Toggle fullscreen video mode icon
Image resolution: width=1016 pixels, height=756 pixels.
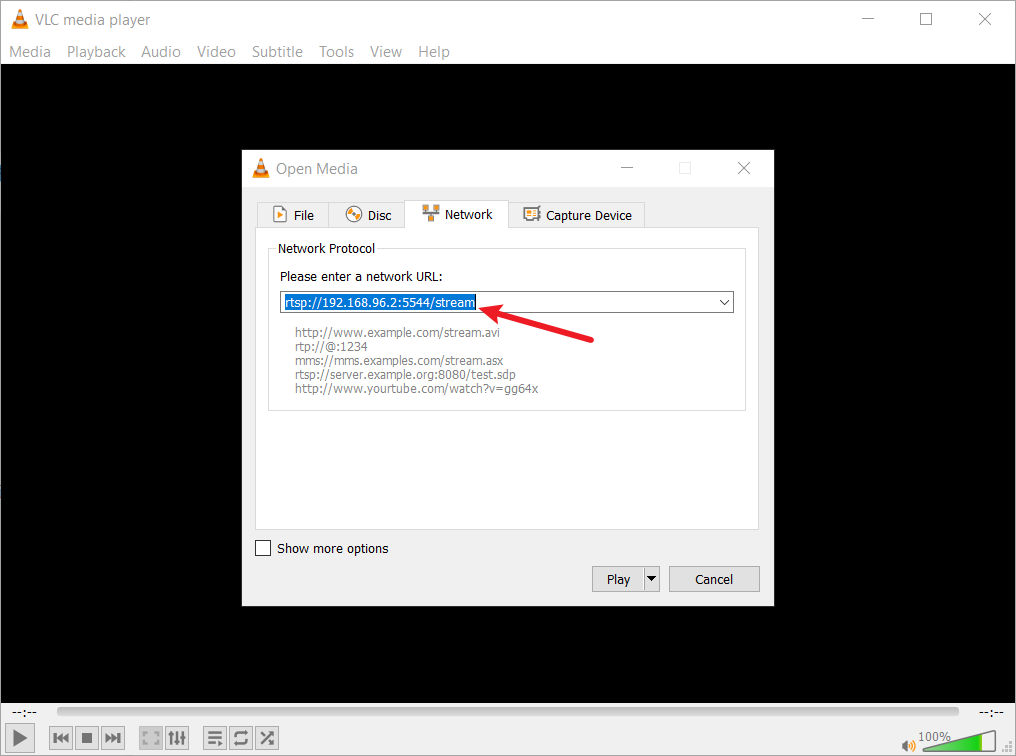coord(151,738)
